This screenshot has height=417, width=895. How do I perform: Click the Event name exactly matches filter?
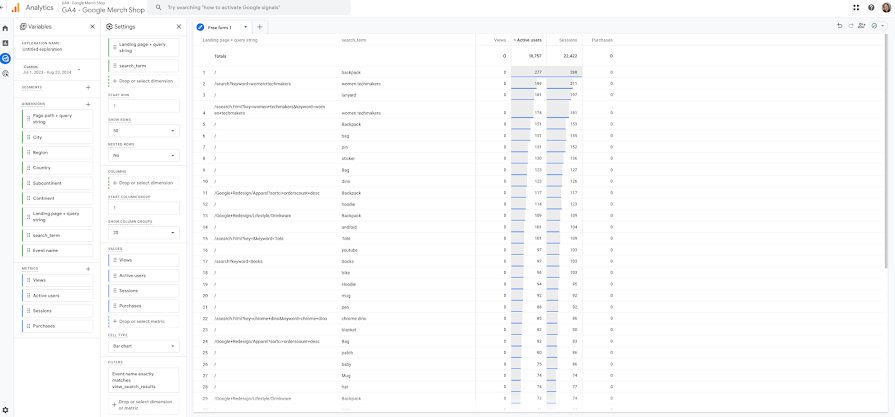(x=144, y=380)
